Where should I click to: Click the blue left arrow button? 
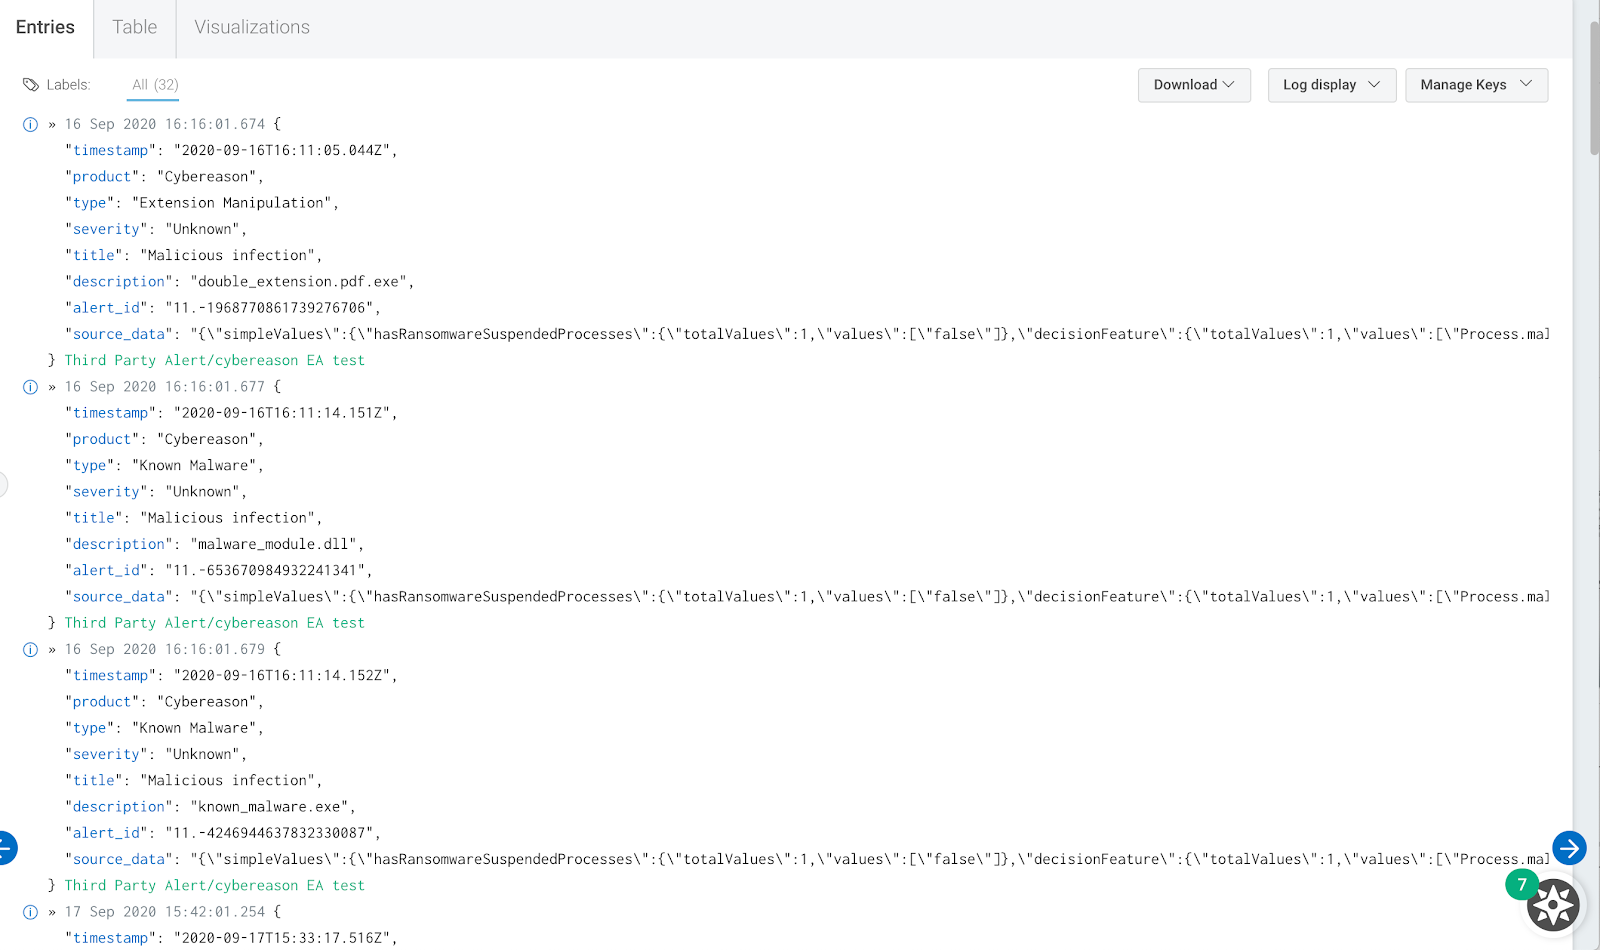[x=6, y=848]
